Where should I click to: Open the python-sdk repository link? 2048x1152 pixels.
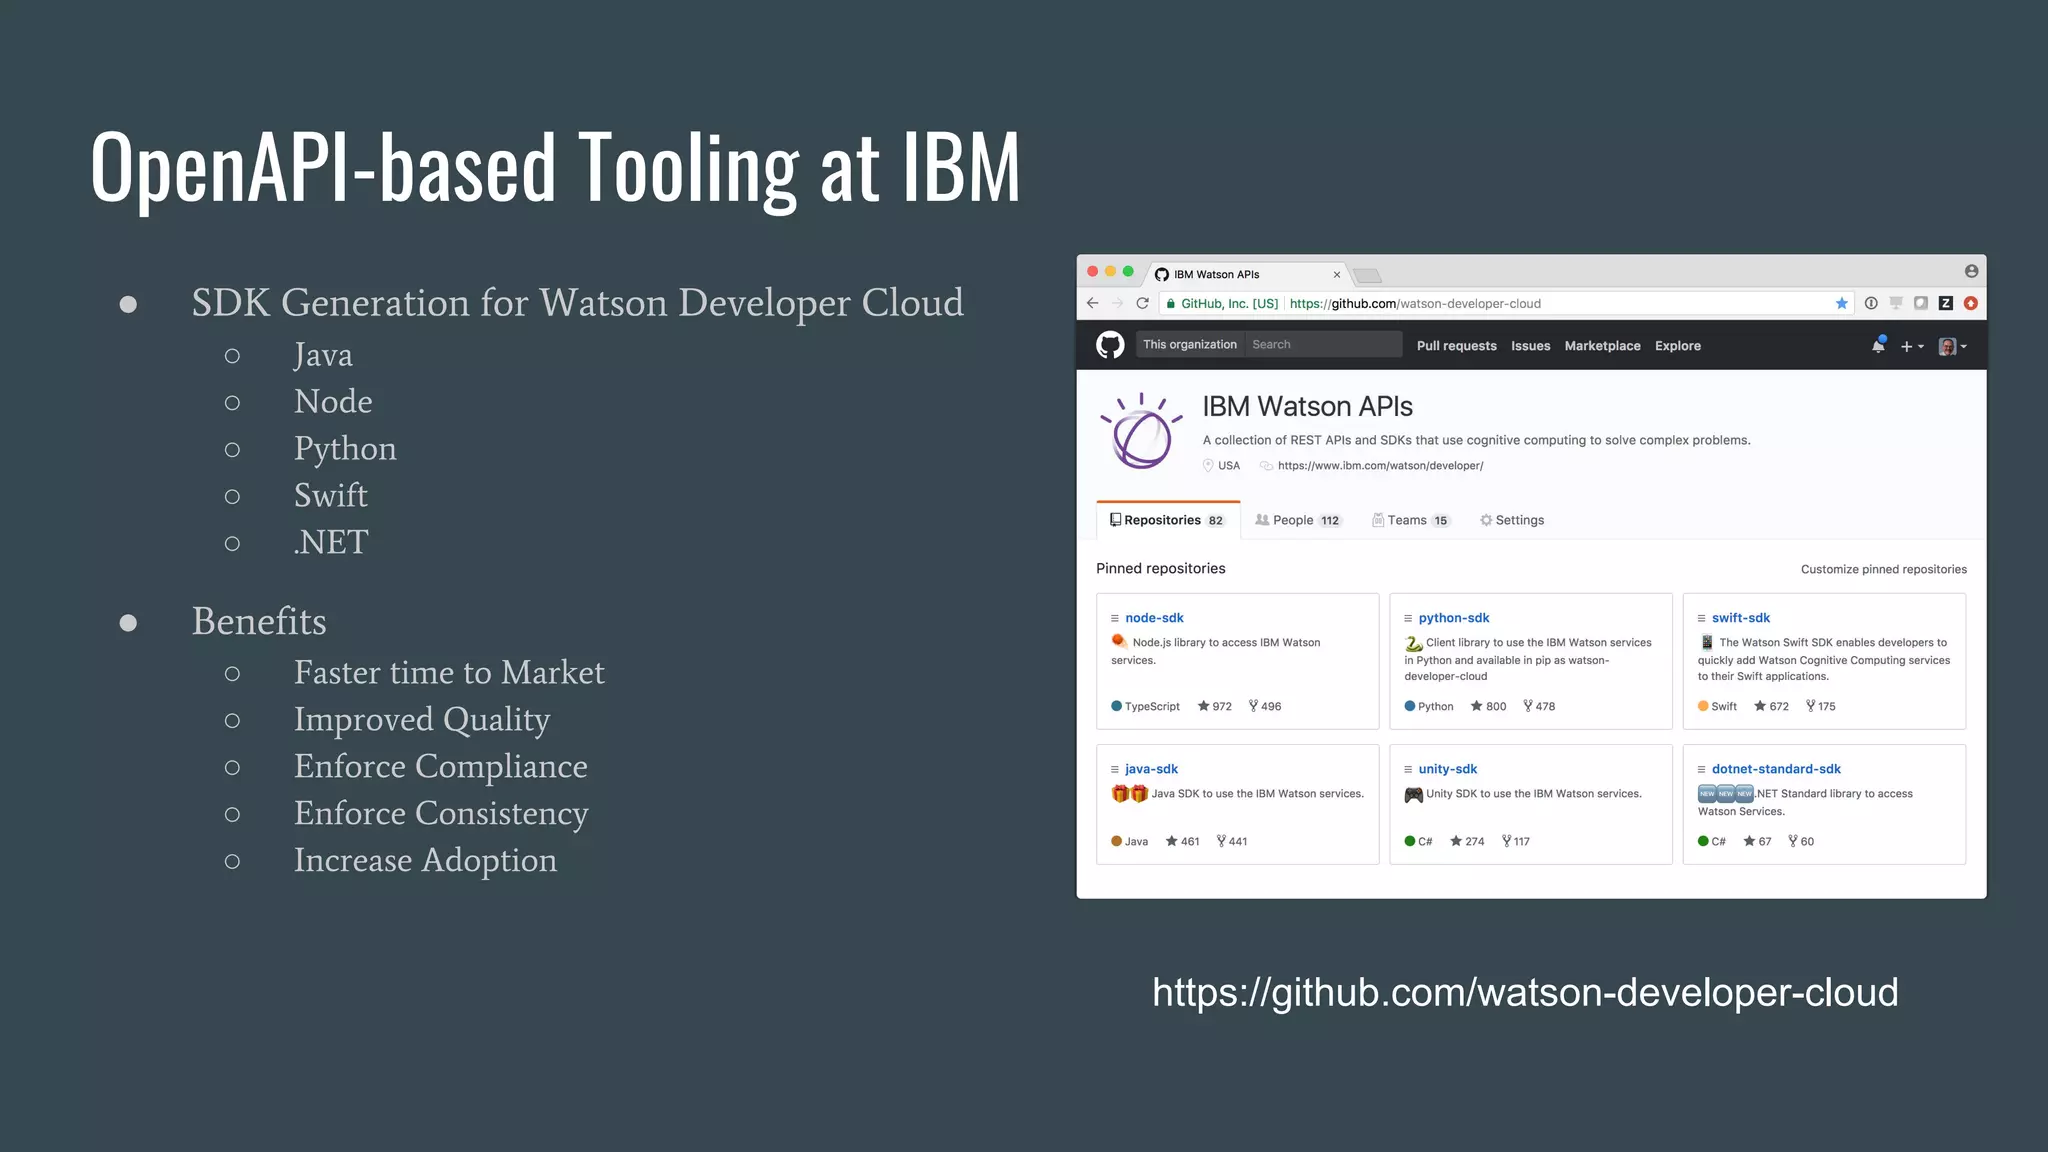coord(1454,618)
